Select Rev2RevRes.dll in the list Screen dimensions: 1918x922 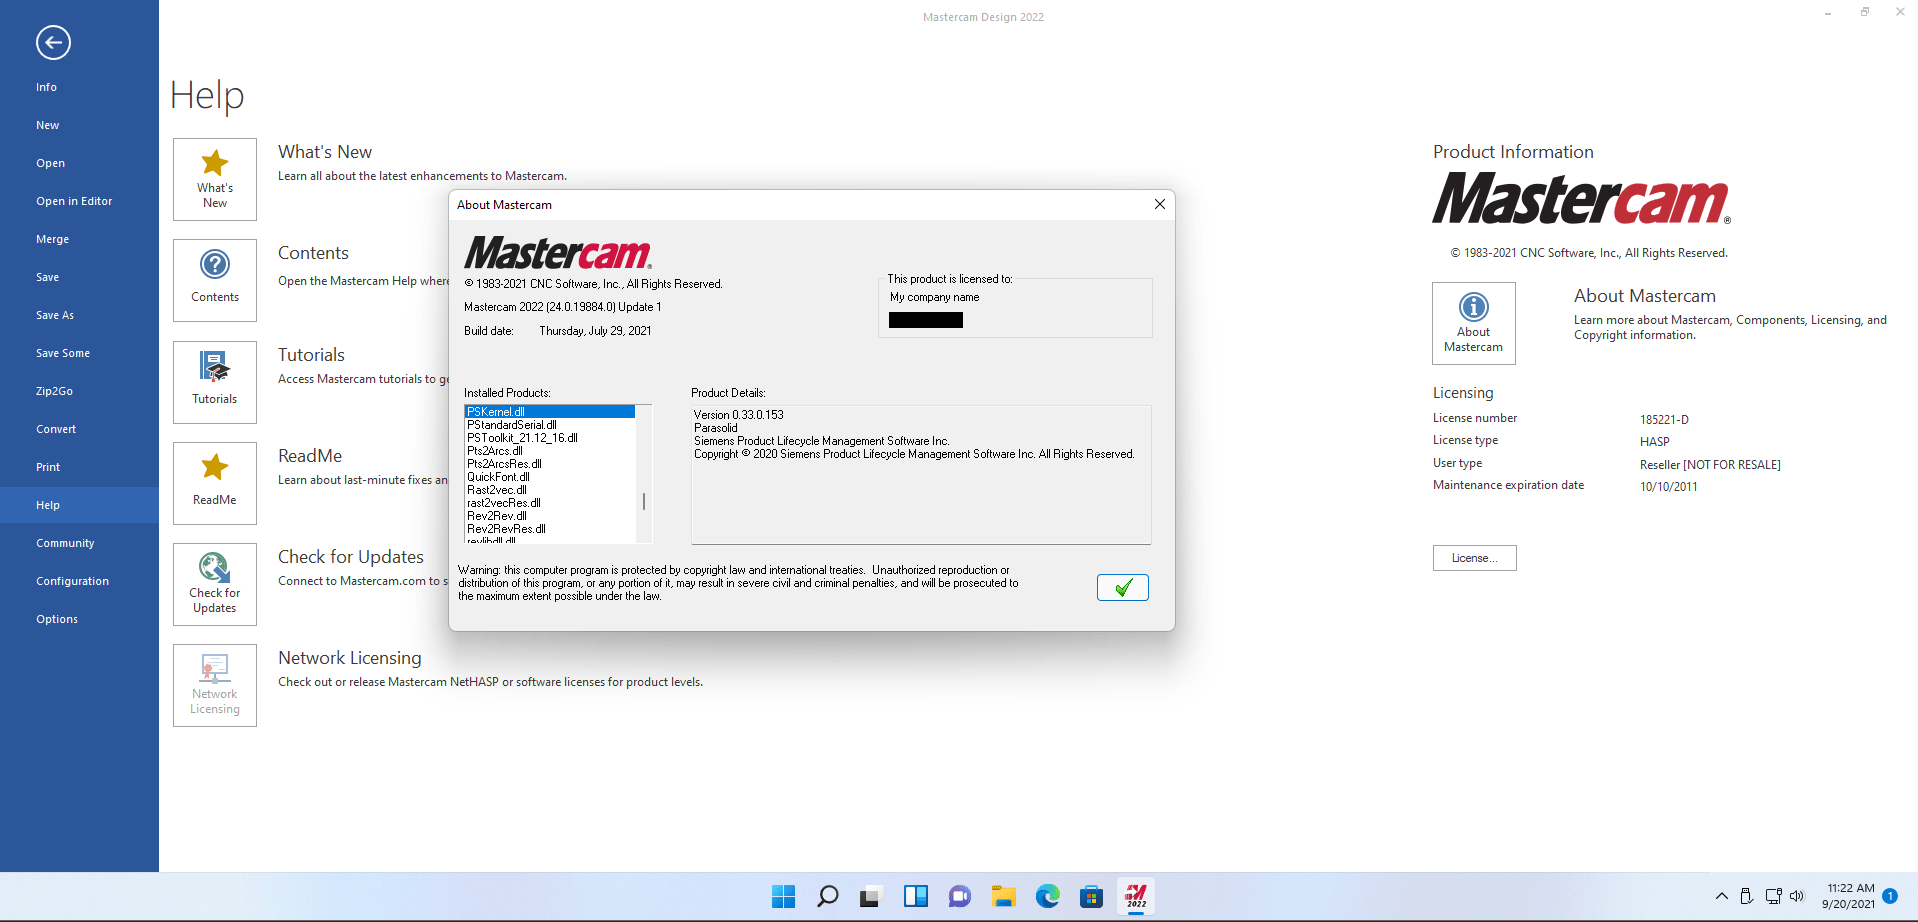tap(550, 529)
